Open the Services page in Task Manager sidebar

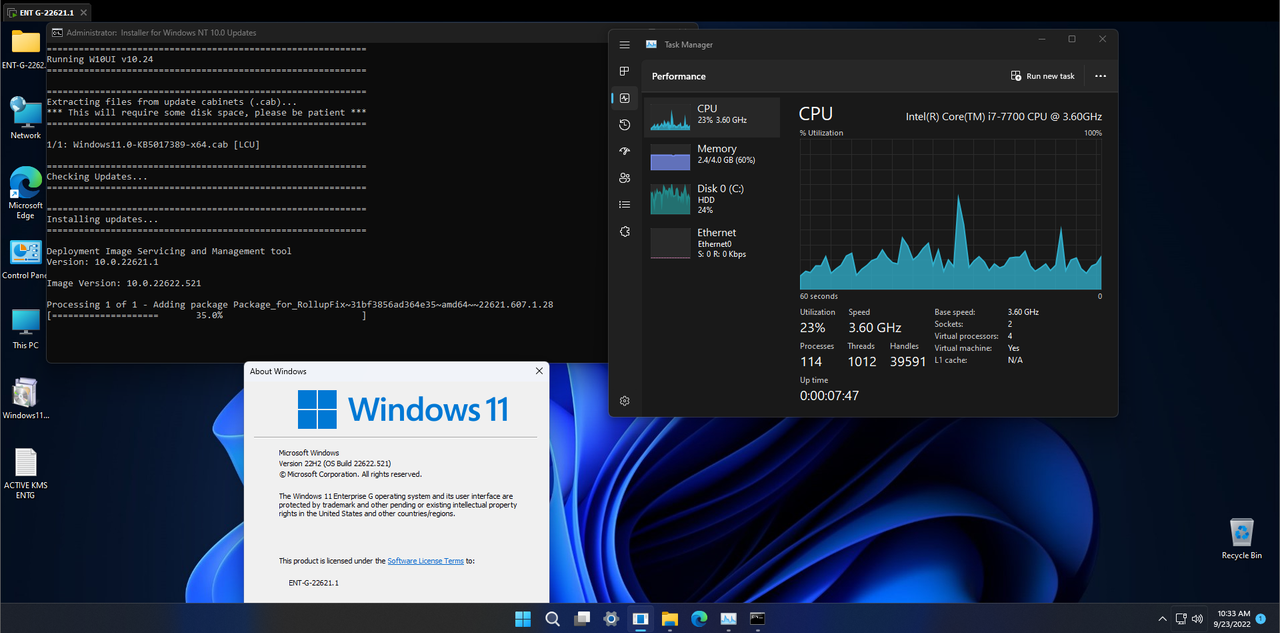click(x=624, y=231)
